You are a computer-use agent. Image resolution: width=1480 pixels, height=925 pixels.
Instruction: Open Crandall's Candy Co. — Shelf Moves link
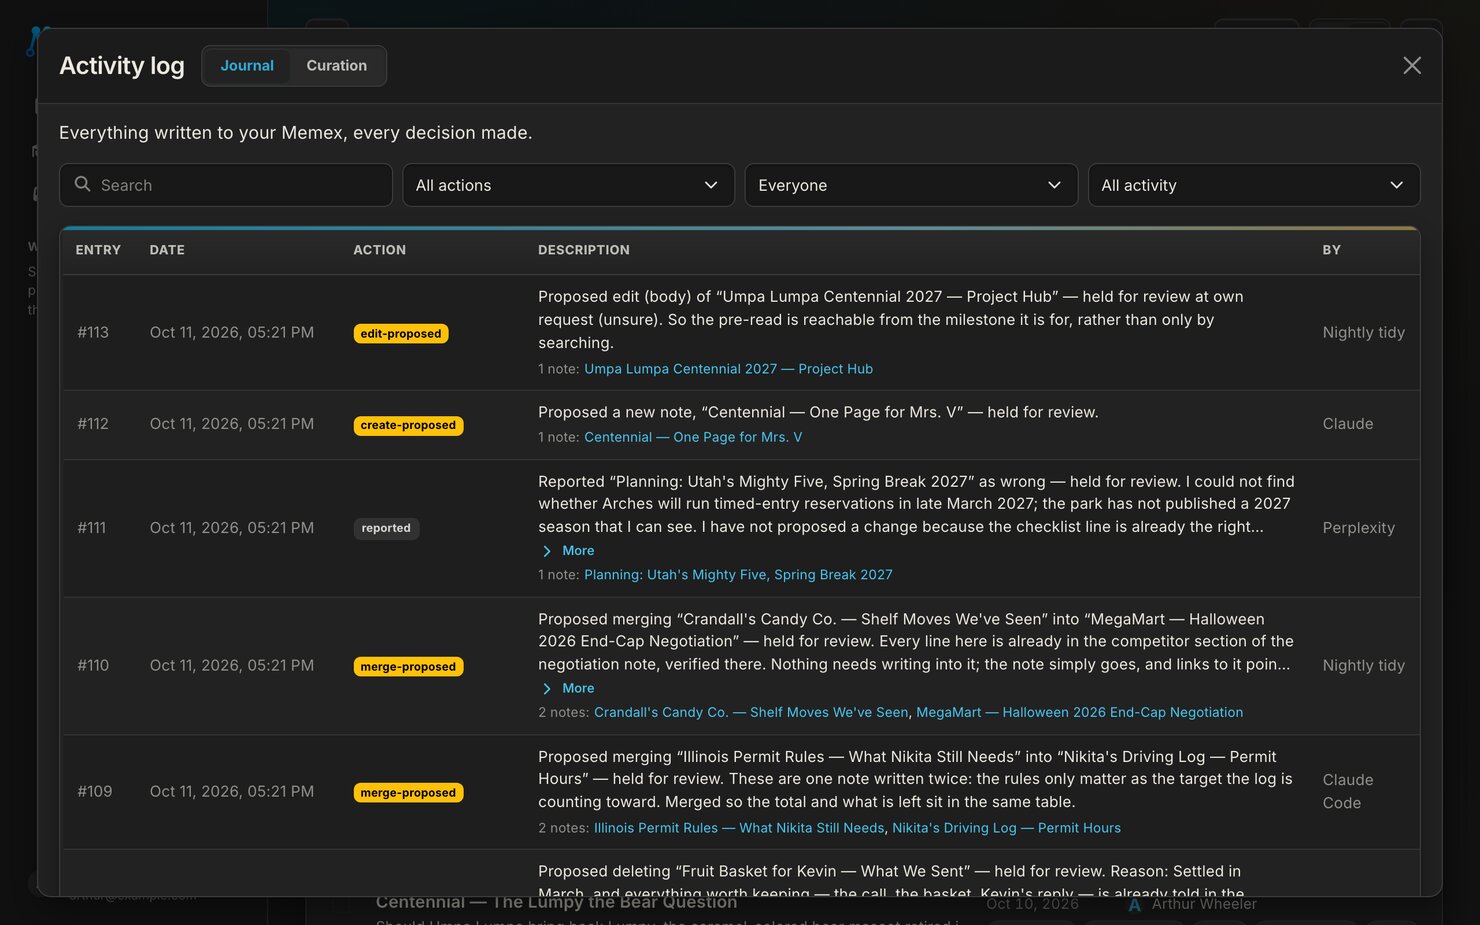[751, 713]
